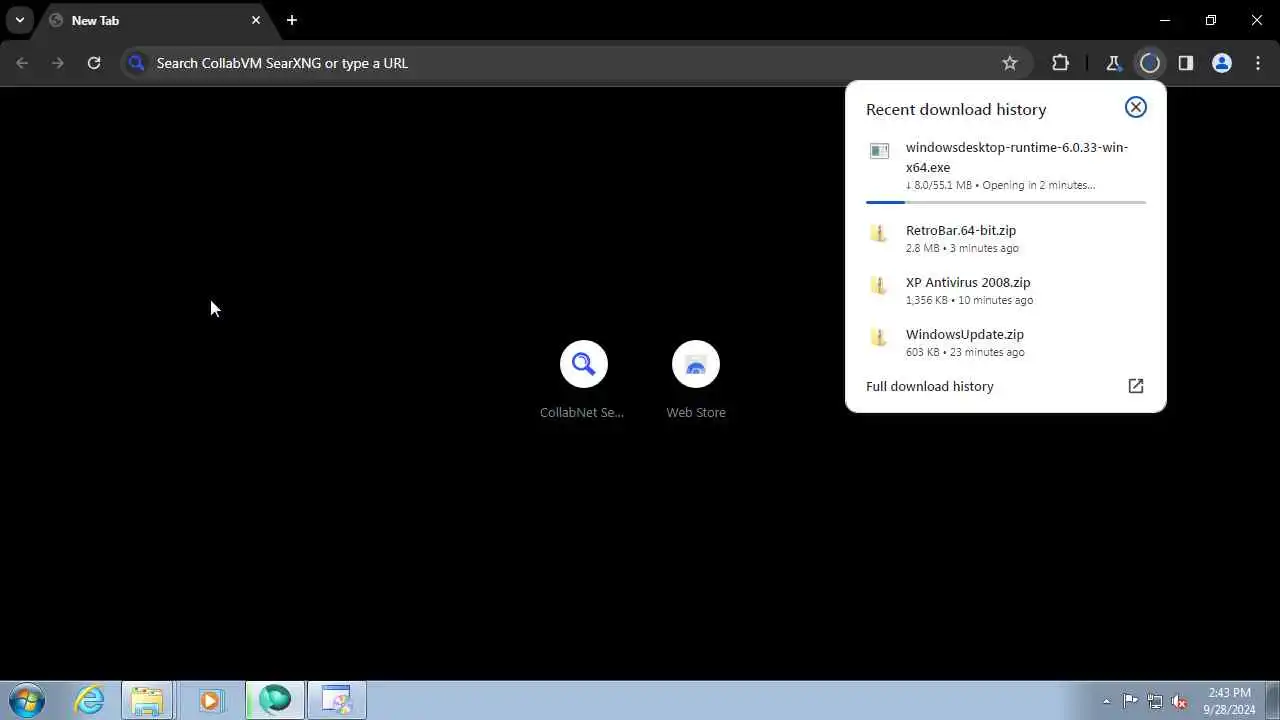This screenshot has width=1280, height=720.
Task: Show hidden tray icons arrow
Action: point(1106,701)
